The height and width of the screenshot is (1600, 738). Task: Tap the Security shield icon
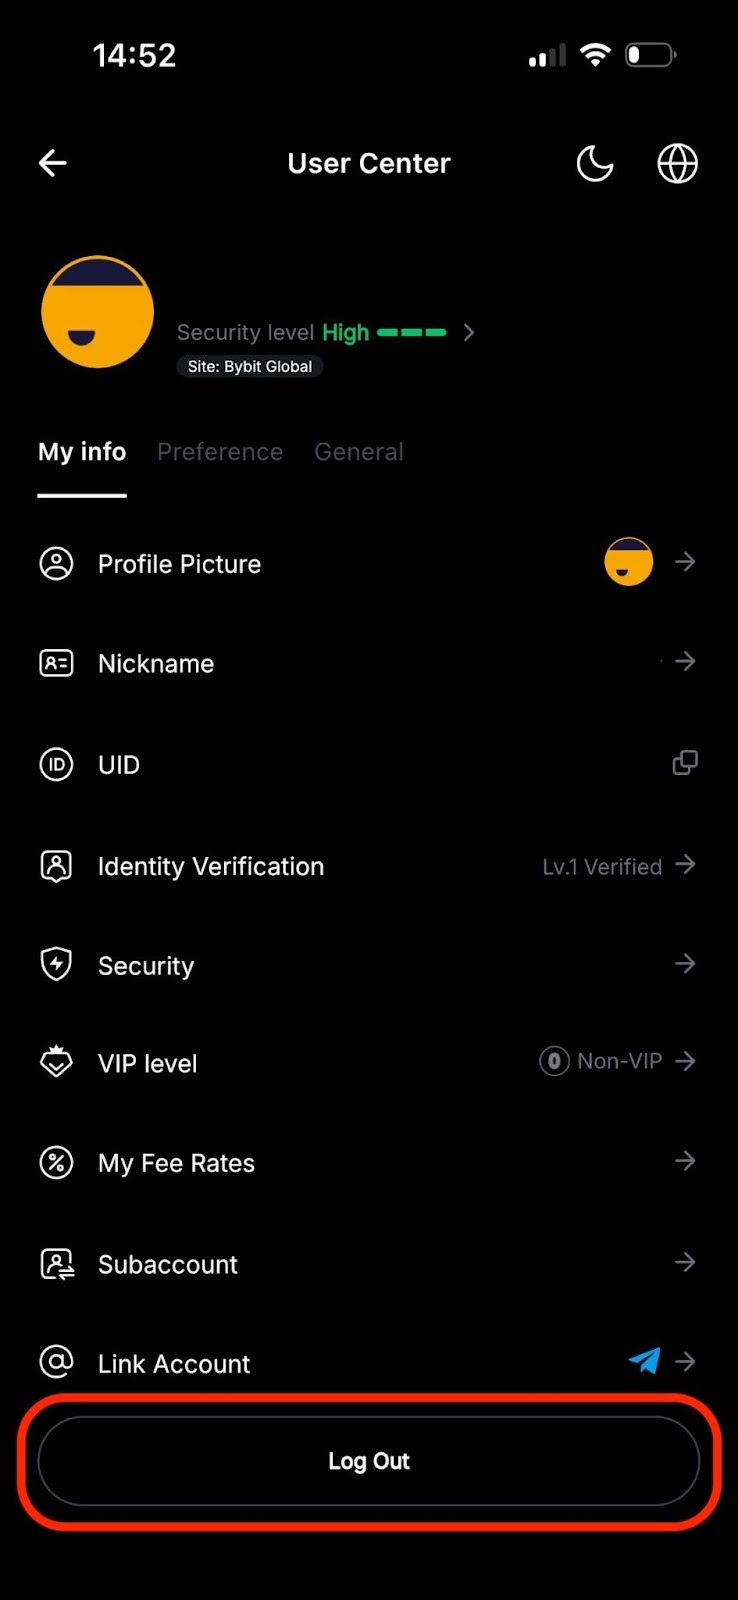(x=56, y=964)
